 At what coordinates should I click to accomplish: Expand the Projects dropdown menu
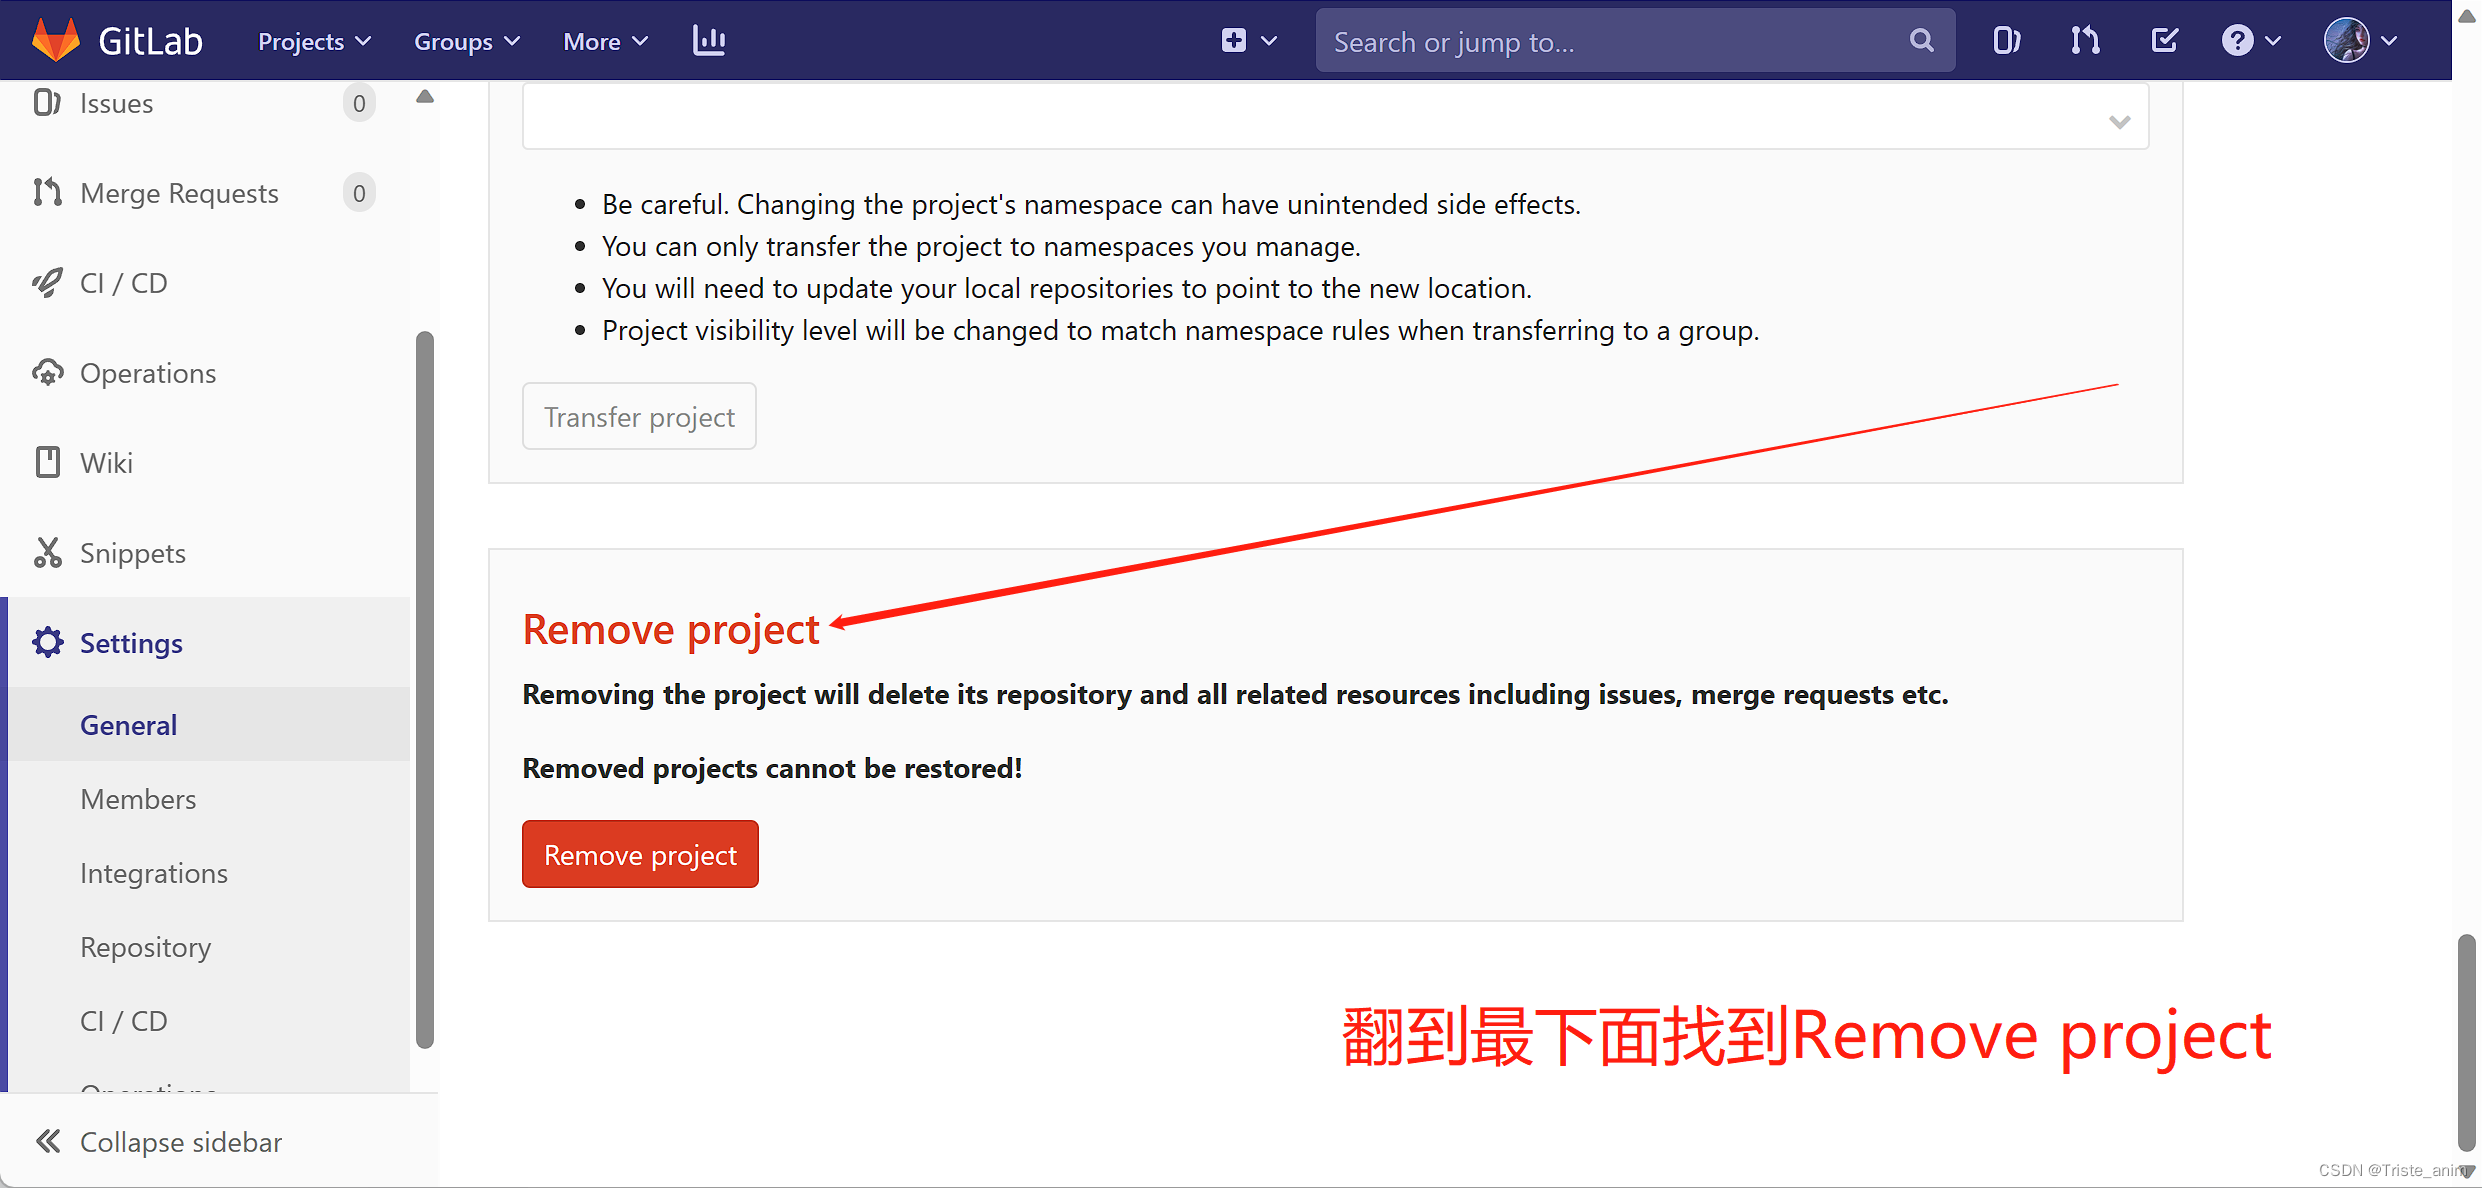[314, 41]
